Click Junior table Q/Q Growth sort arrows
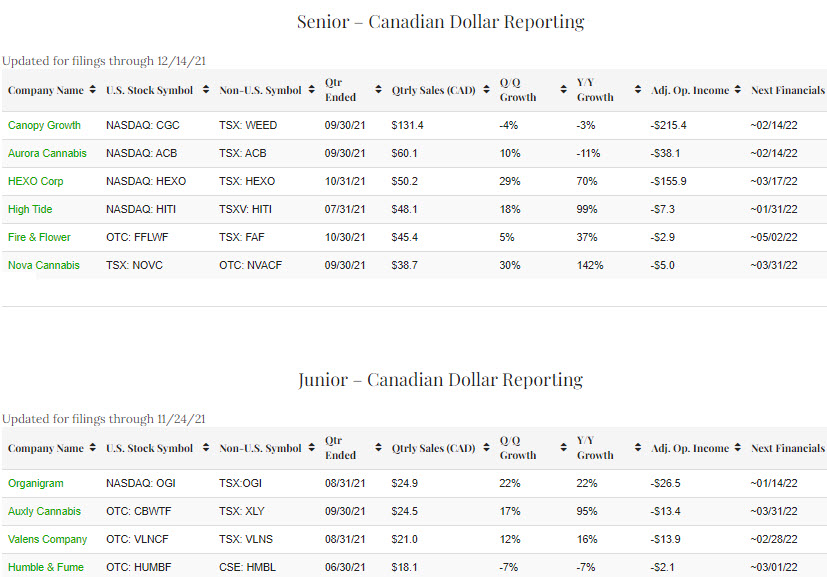 pos(562,448)
